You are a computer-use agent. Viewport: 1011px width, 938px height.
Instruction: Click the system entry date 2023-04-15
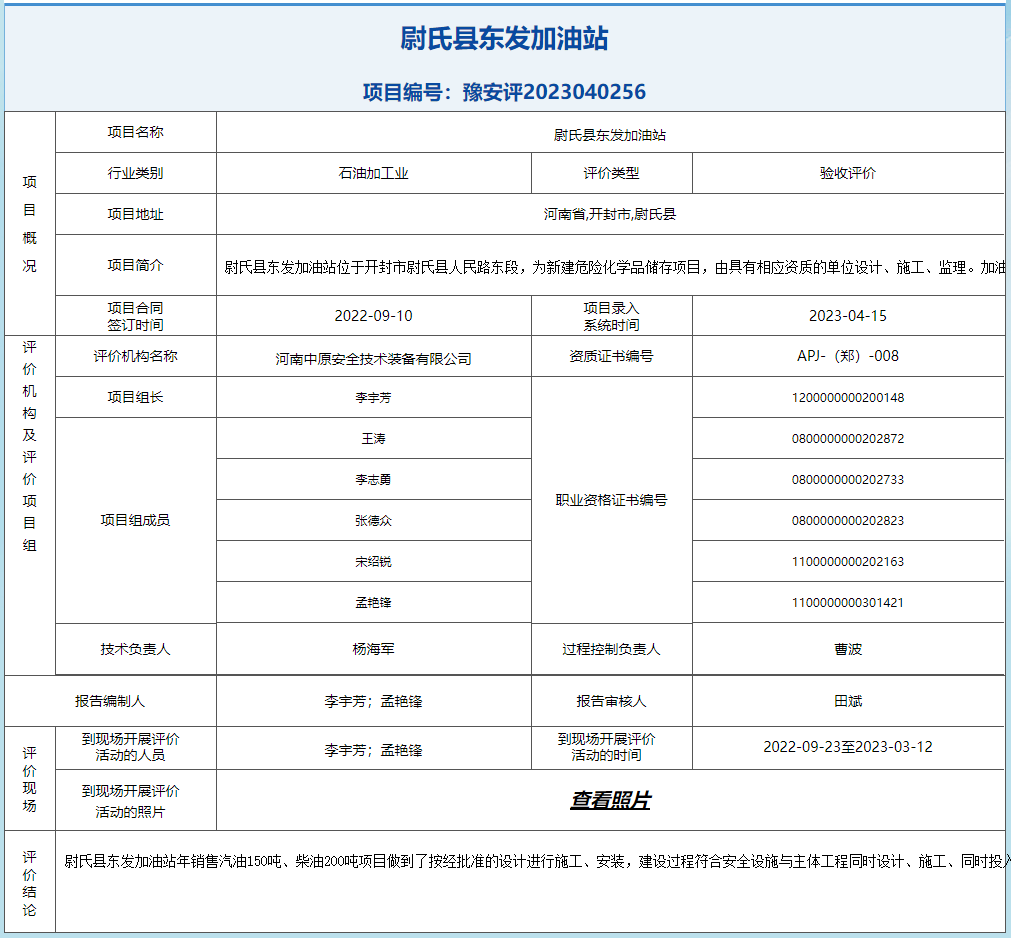[847, 316]
